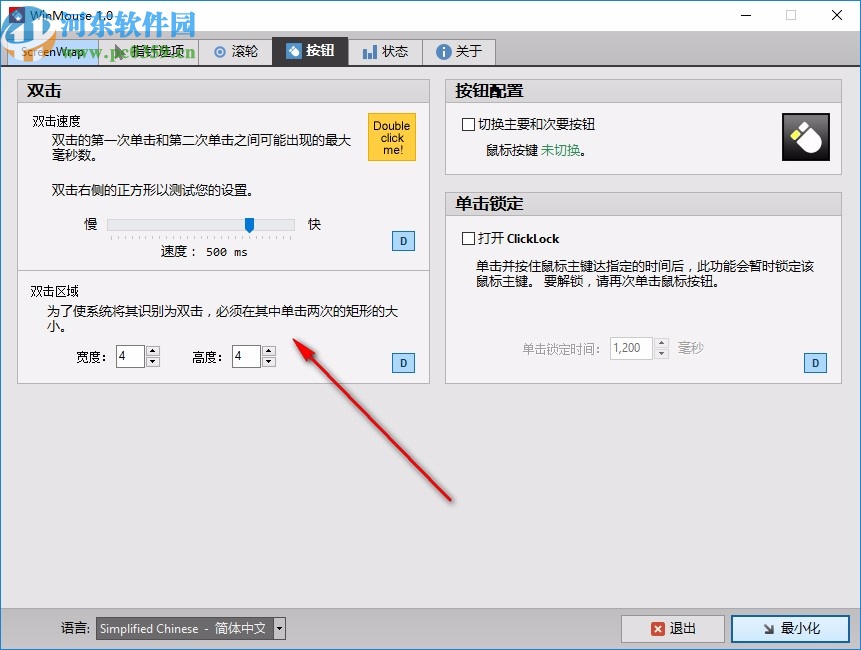Decrease the 宽度 width value
Image resolution: width=861 pixels, height=650 pixels.
153,362
